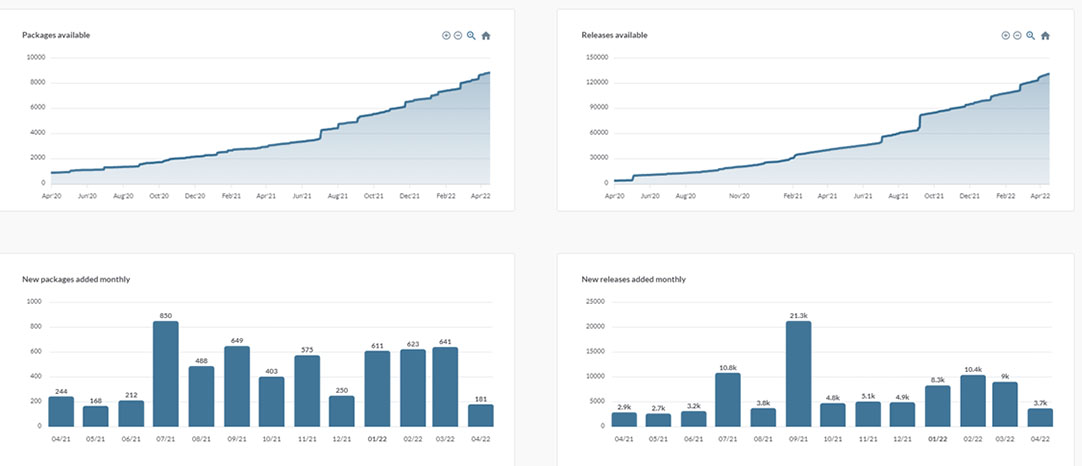Reset zoom on Releases available chart
The image size is (1082, 466).
[1045, 36]
